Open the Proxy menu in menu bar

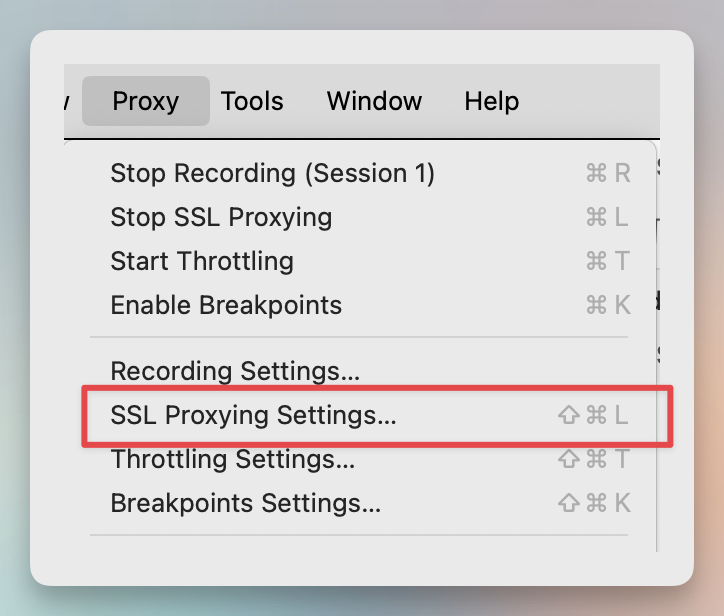click(x=146, y=101)
